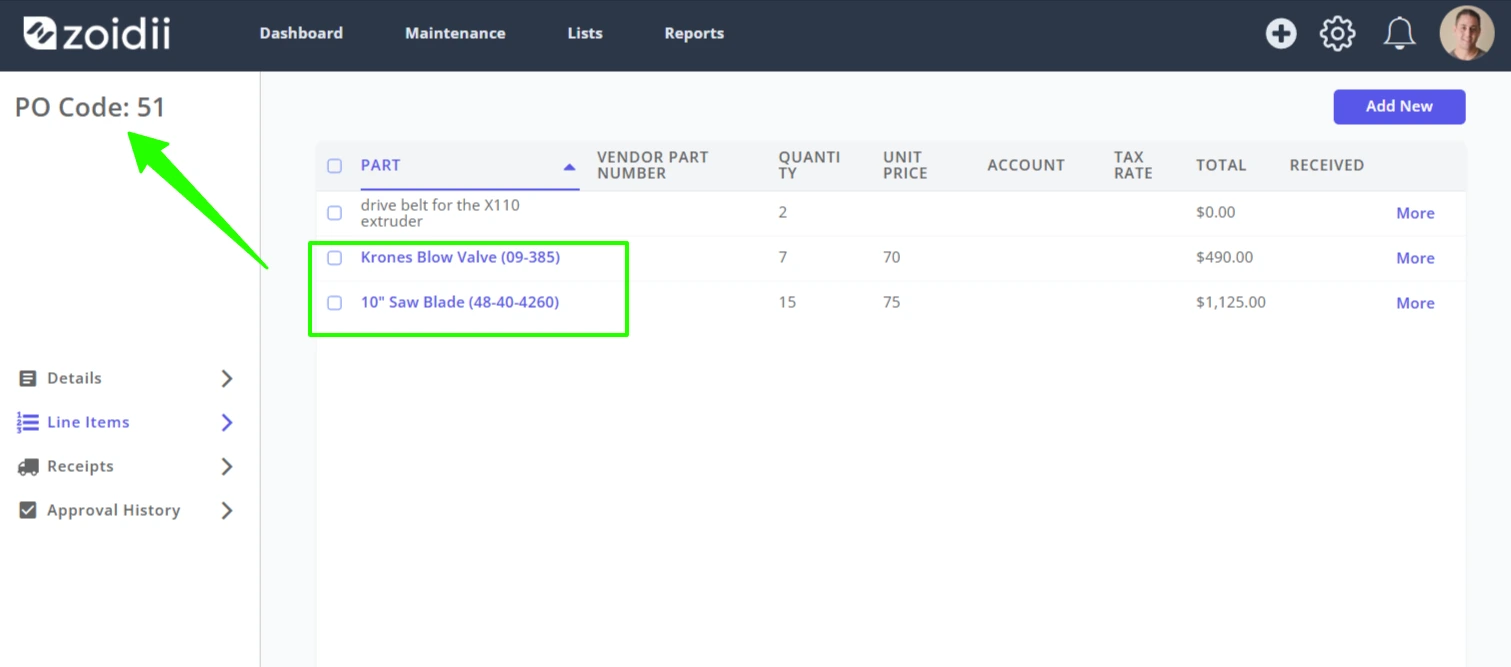
Task: Click quantity 15 cell
Action: click(x=787, y=302)
